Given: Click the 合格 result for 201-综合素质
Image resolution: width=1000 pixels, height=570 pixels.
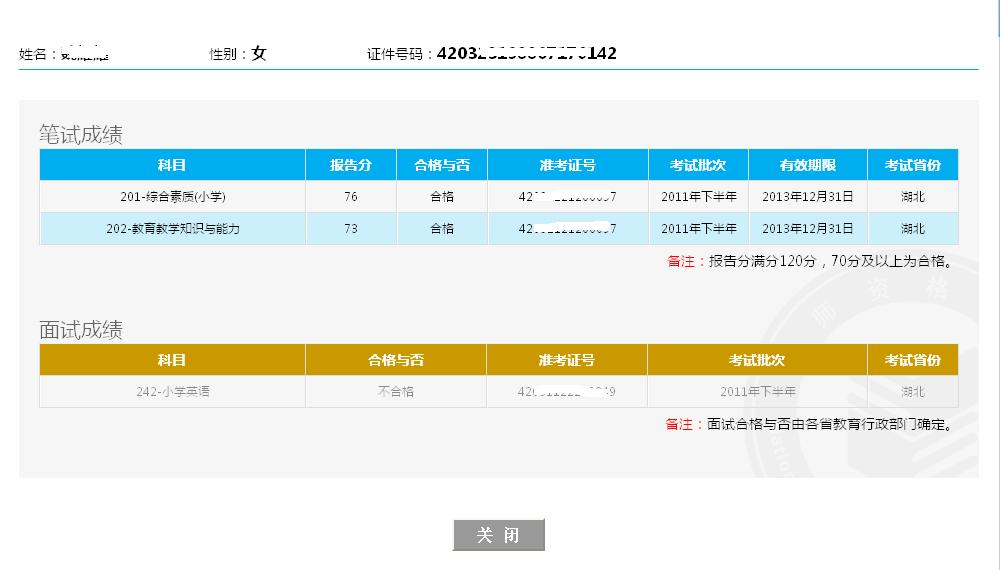Looking at the screenshot, I should pos(442,197).
